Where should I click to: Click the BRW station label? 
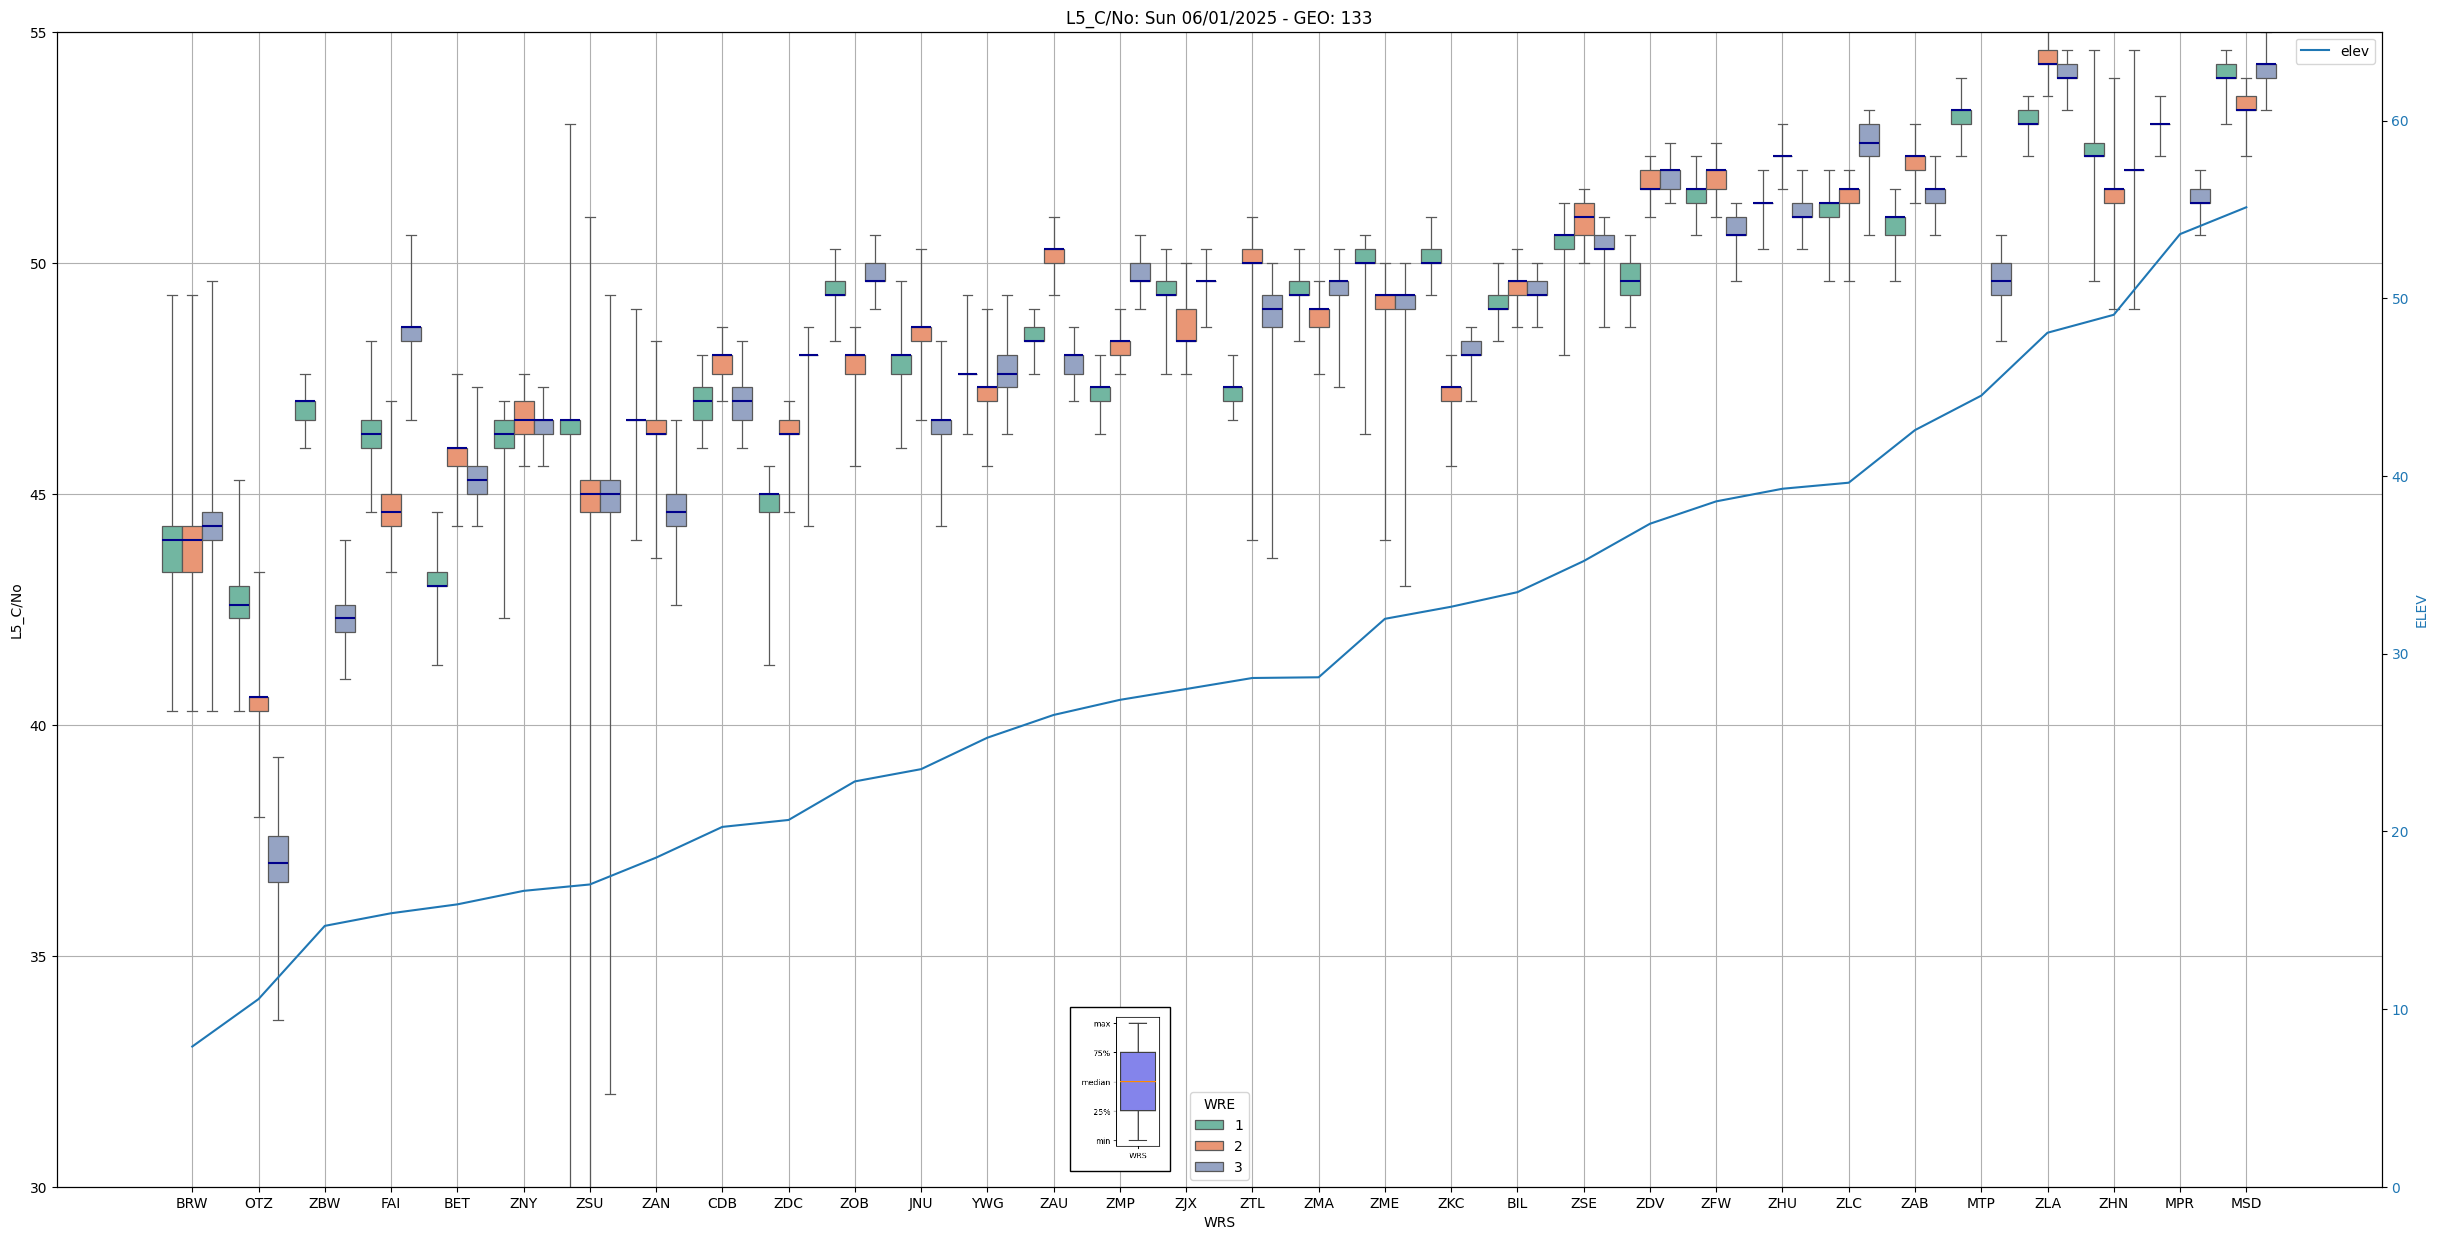coord(192,1203)
